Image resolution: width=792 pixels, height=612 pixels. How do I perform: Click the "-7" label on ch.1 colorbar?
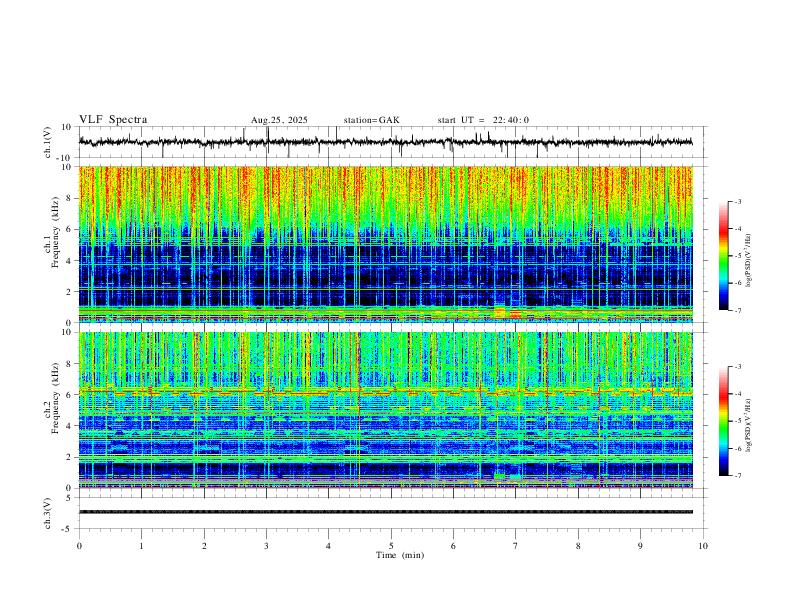click(738, 311)
